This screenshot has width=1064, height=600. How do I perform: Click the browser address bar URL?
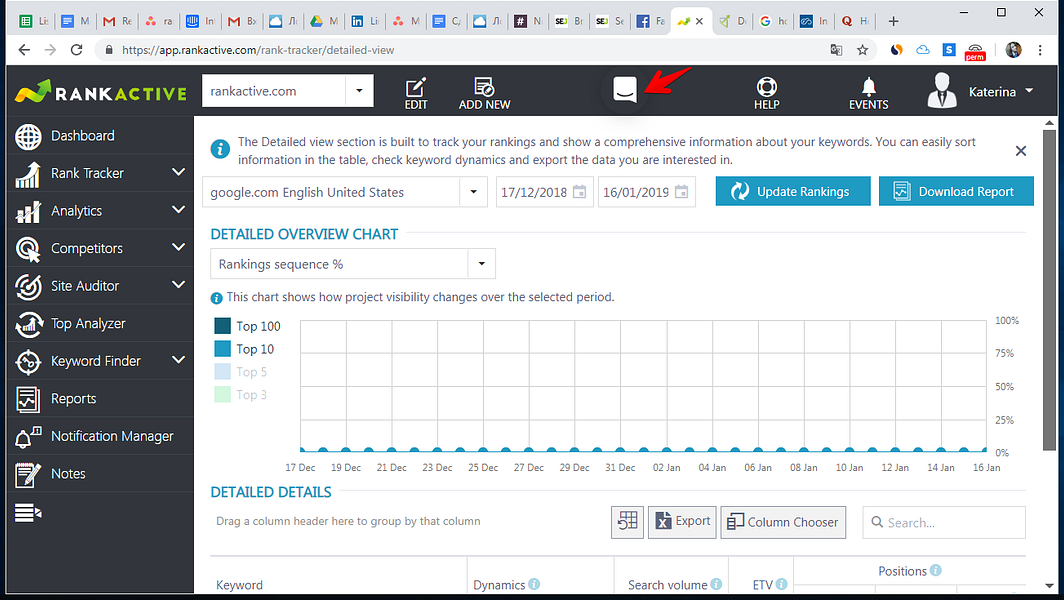258,50
